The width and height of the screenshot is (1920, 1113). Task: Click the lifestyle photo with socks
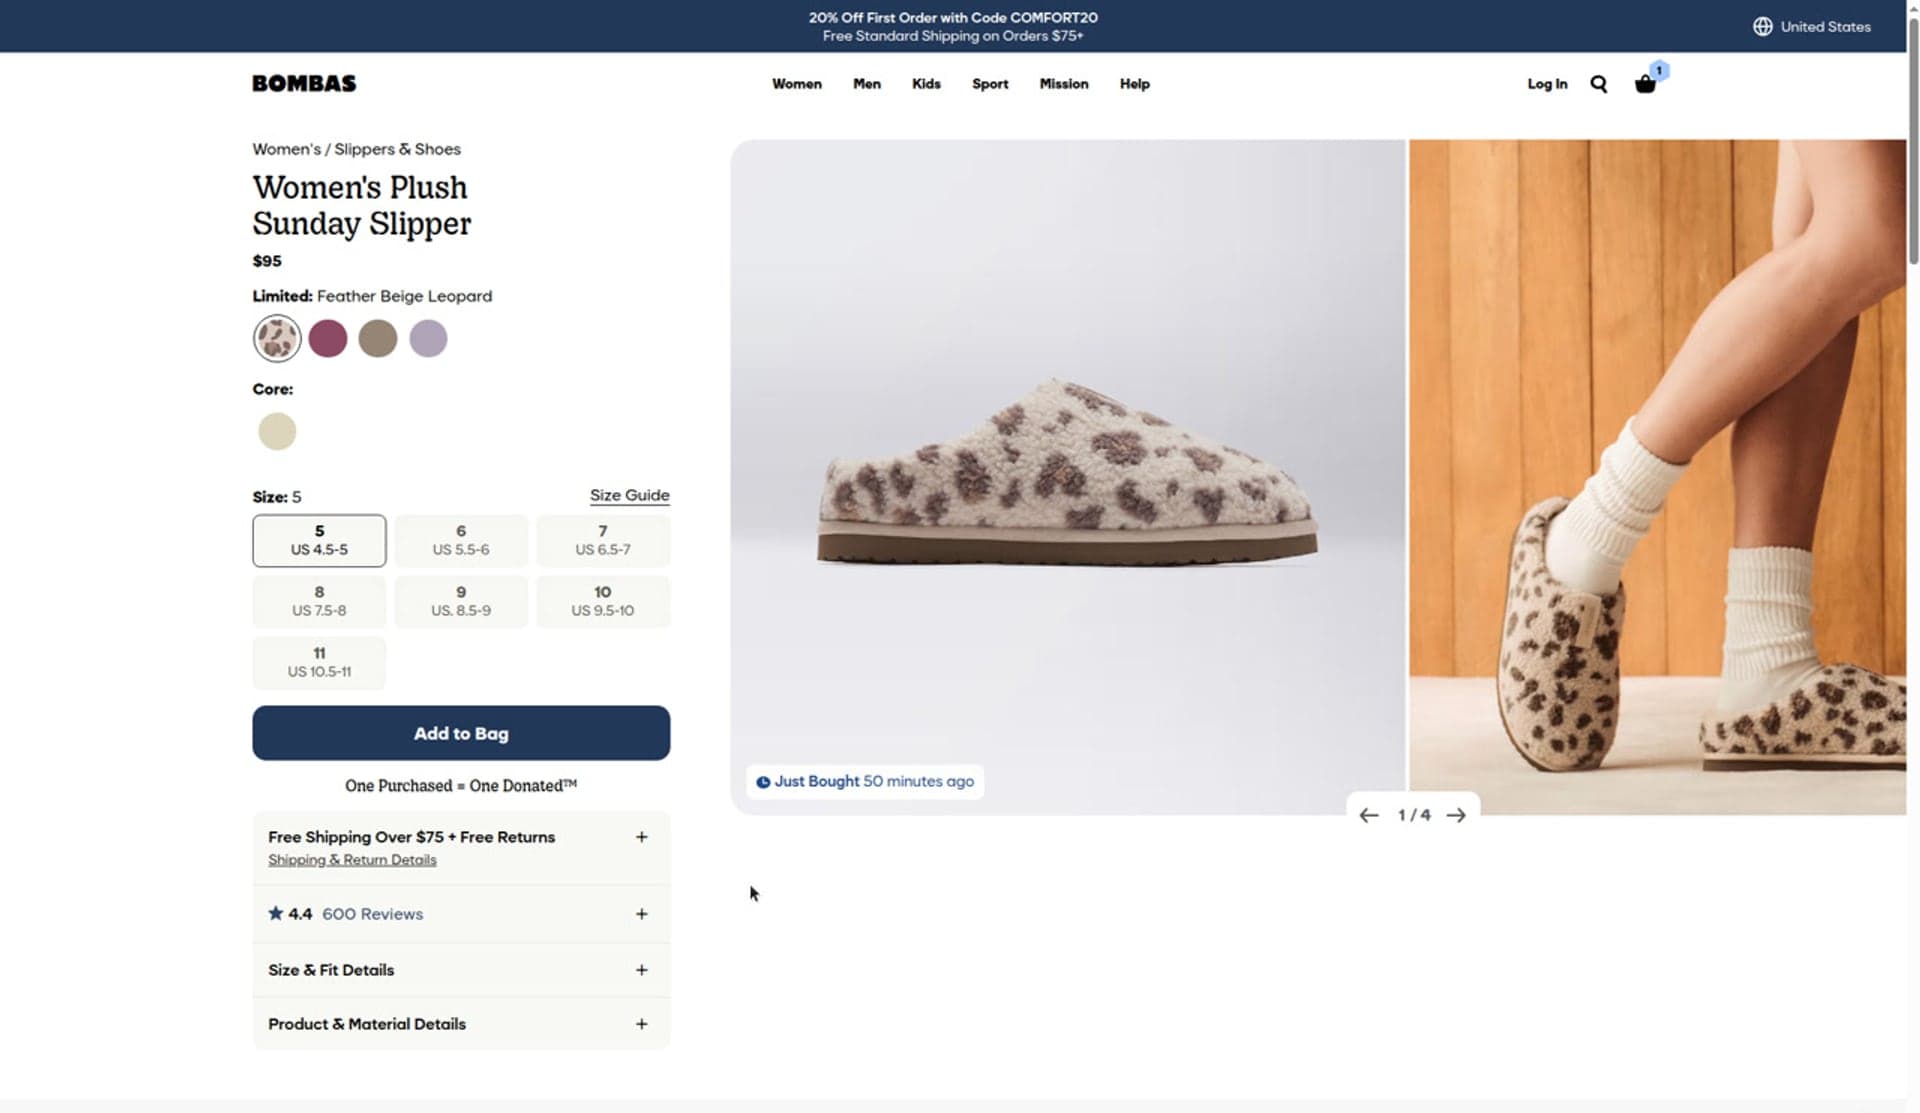[1657, 477]
